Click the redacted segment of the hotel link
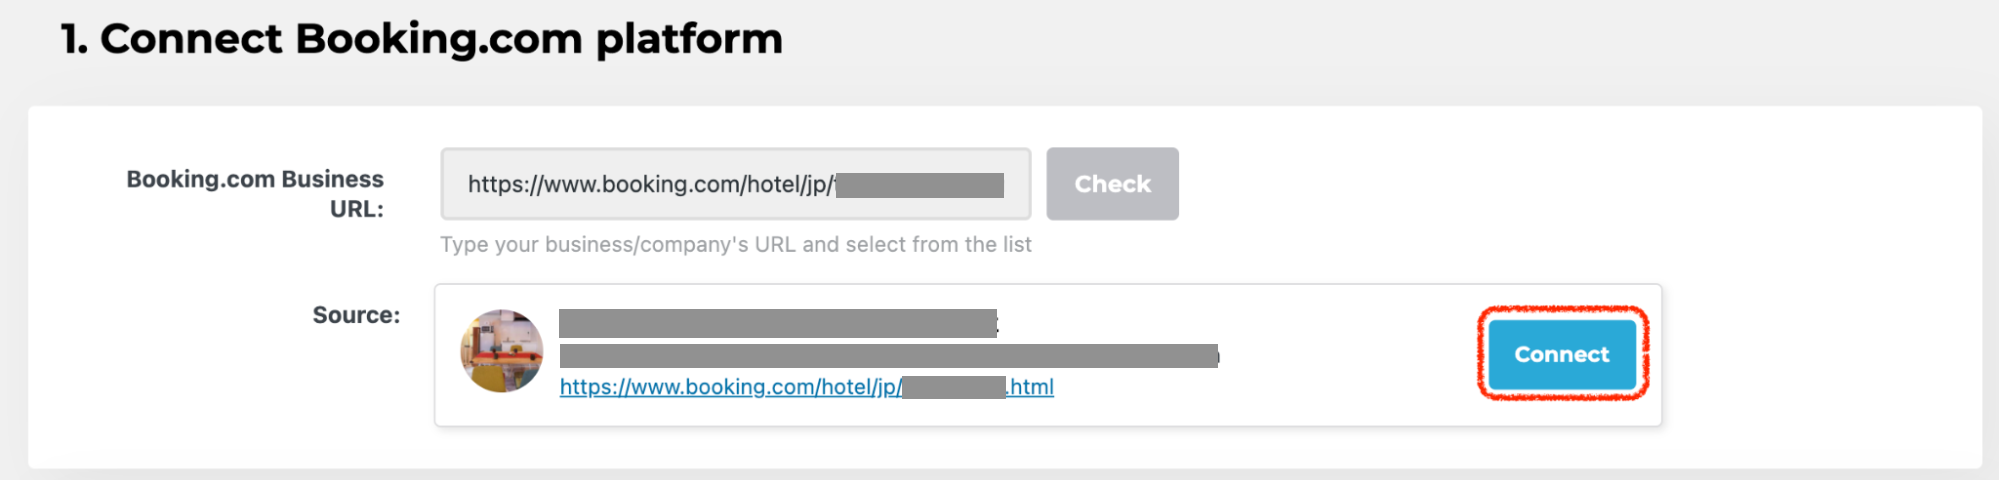Viewport: 1999px width, 481px height. coord(953,387)
